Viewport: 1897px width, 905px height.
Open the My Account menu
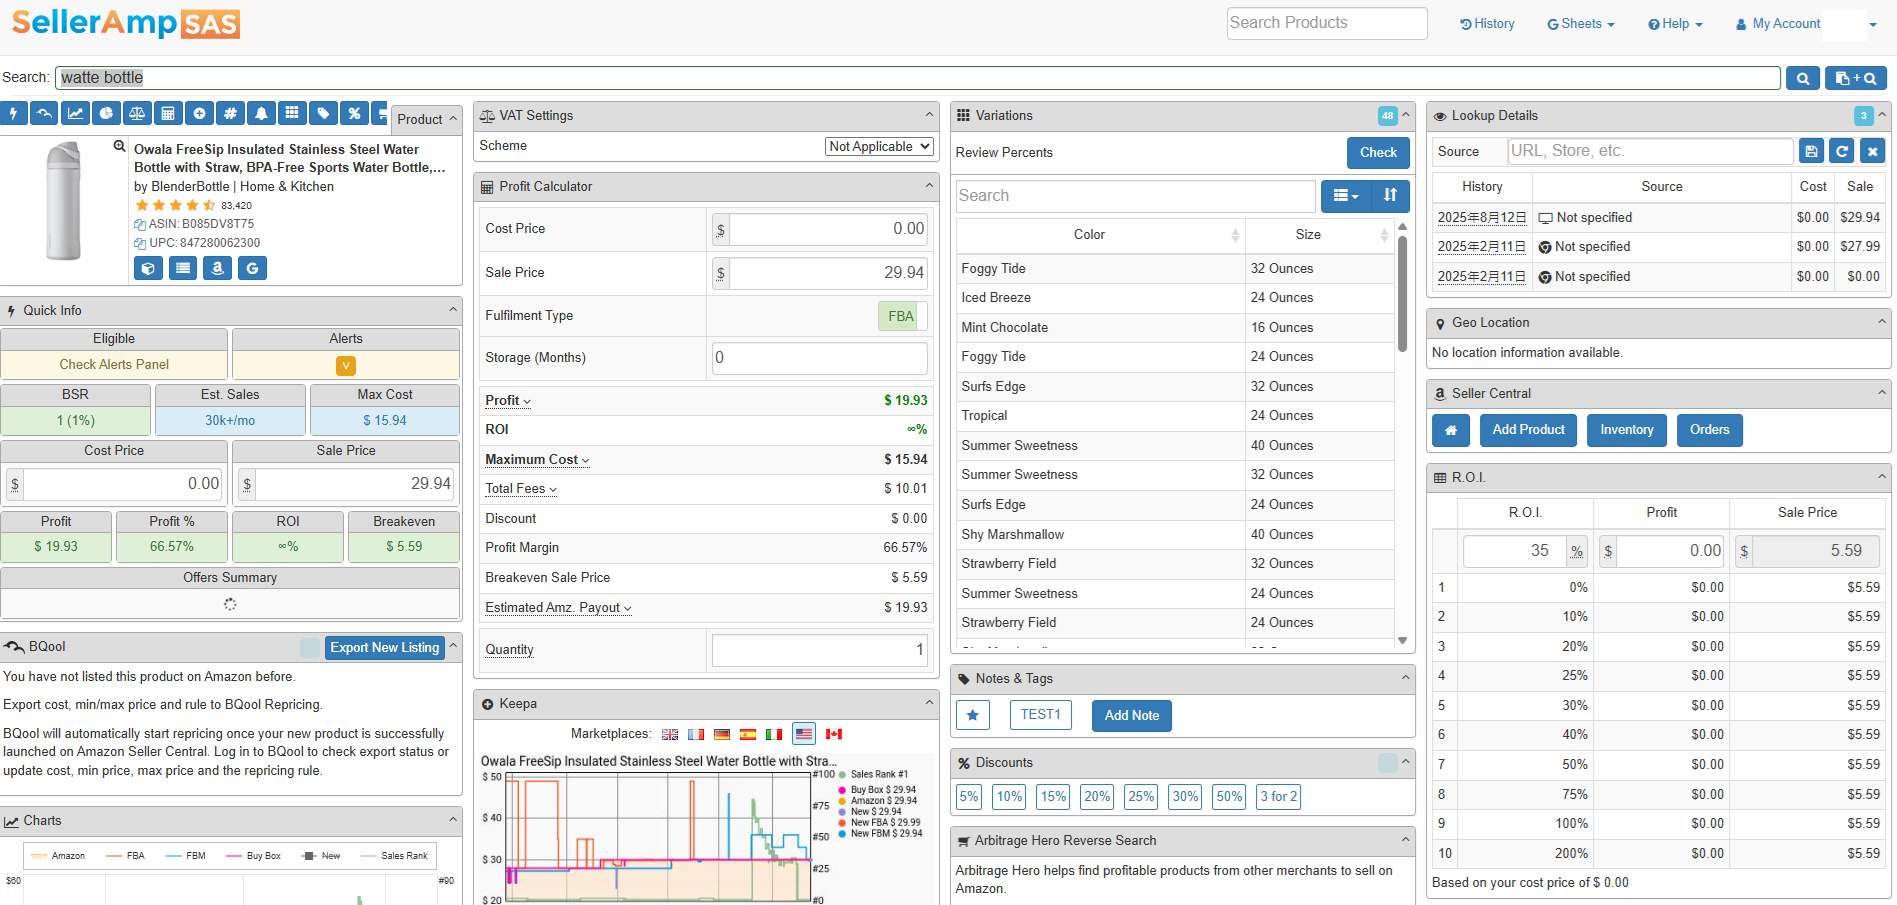coord(1806,24)
